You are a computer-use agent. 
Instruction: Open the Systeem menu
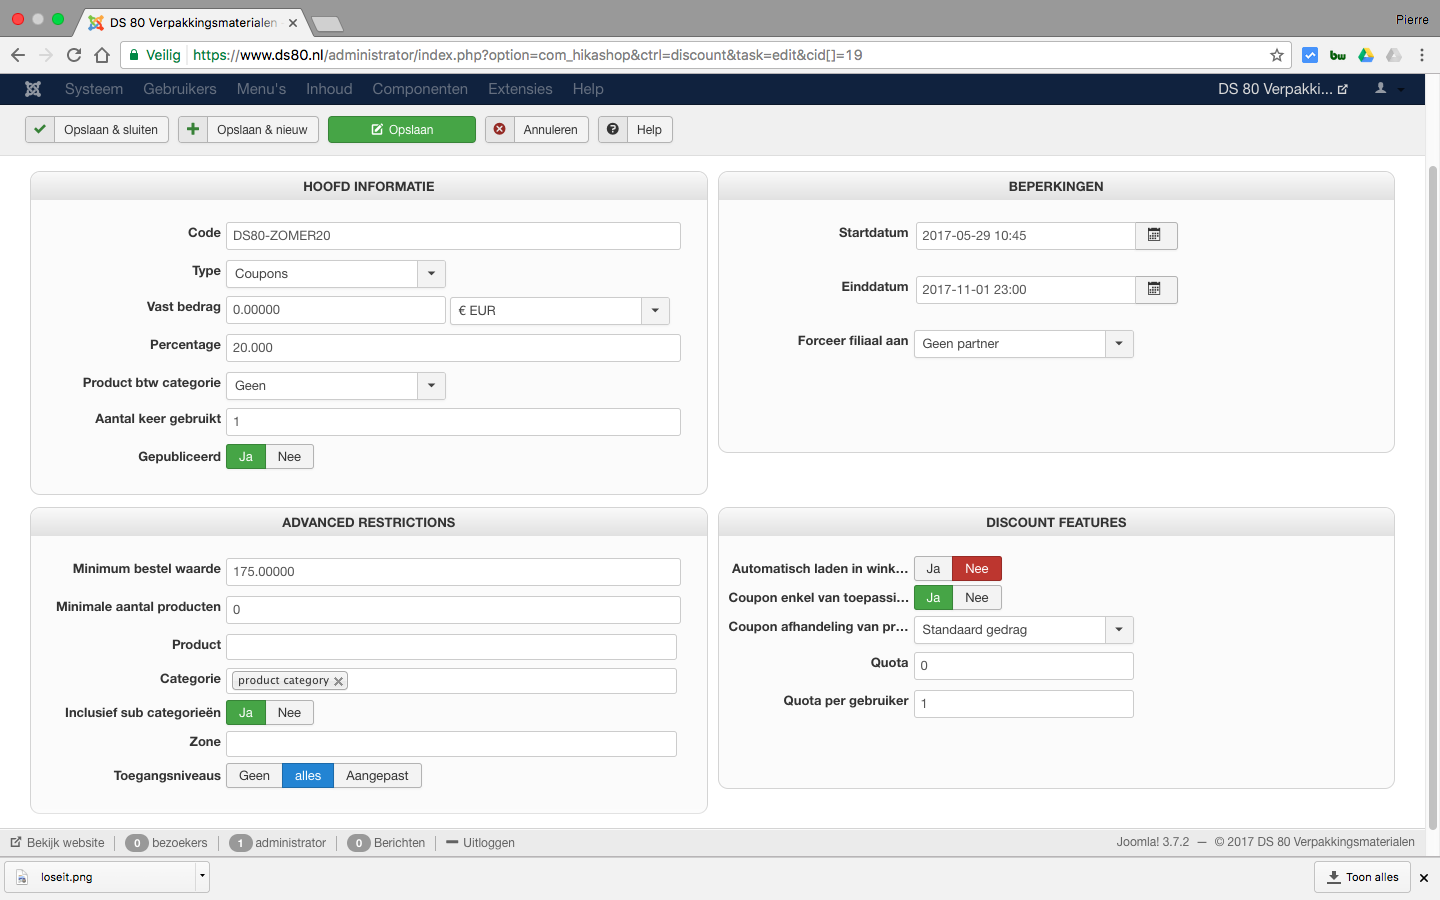tap(94, 89)
